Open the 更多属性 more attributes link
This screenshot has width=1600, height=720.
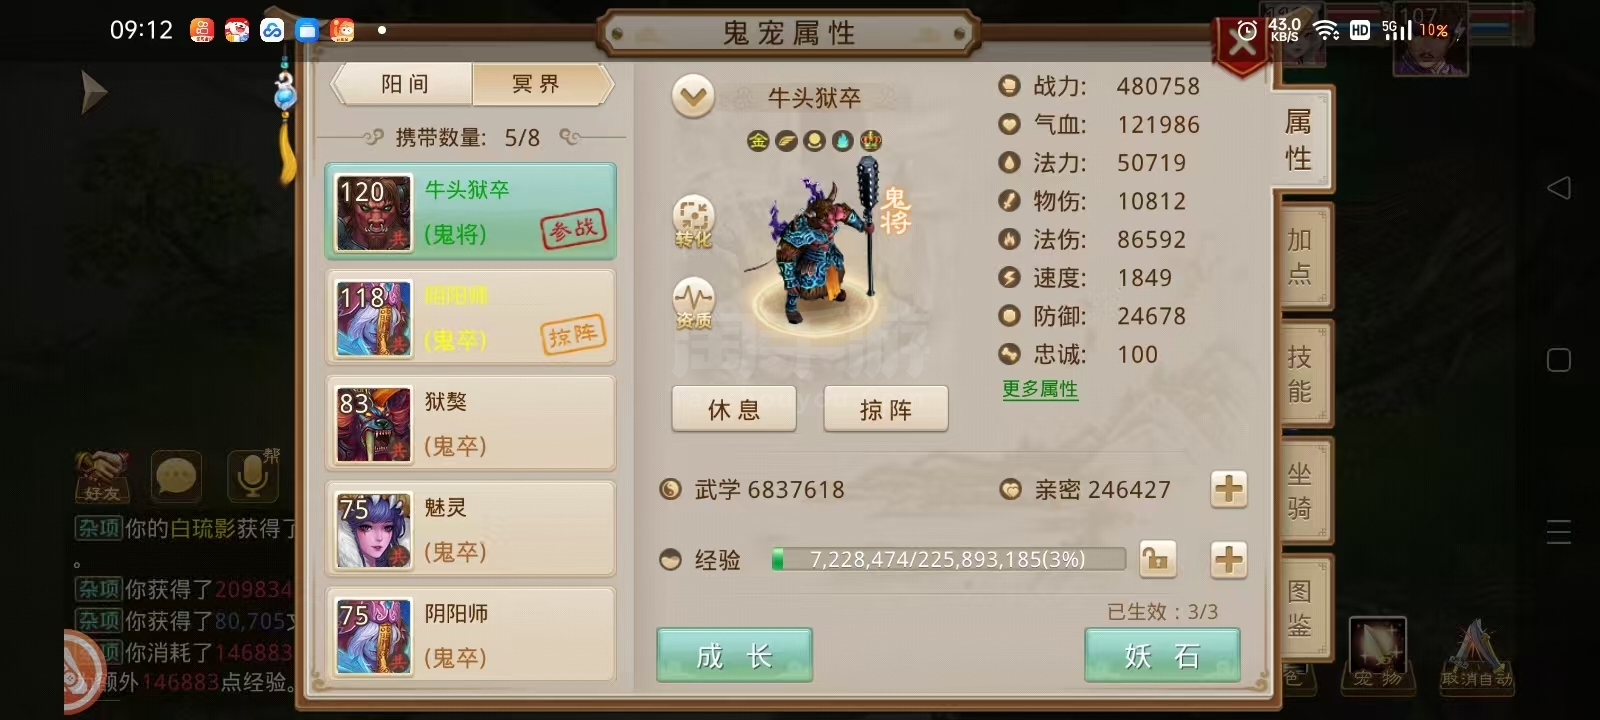1040,389
